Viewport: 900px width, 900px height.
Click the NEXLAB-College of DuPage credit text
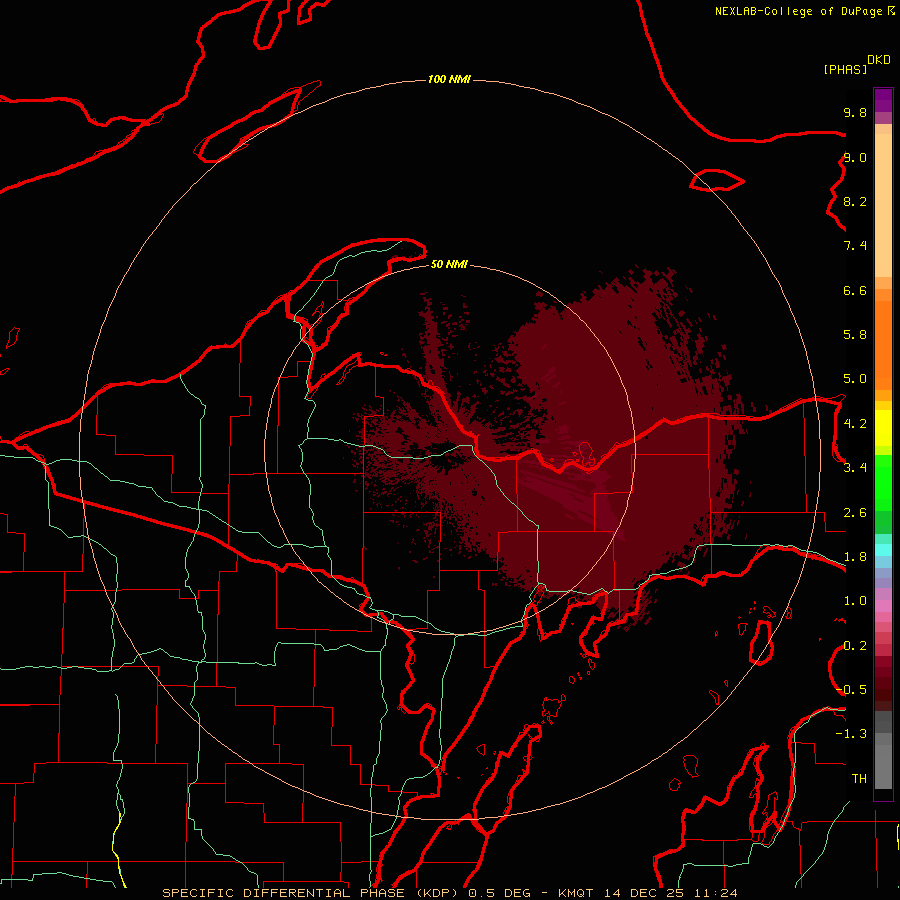point(805,11)
